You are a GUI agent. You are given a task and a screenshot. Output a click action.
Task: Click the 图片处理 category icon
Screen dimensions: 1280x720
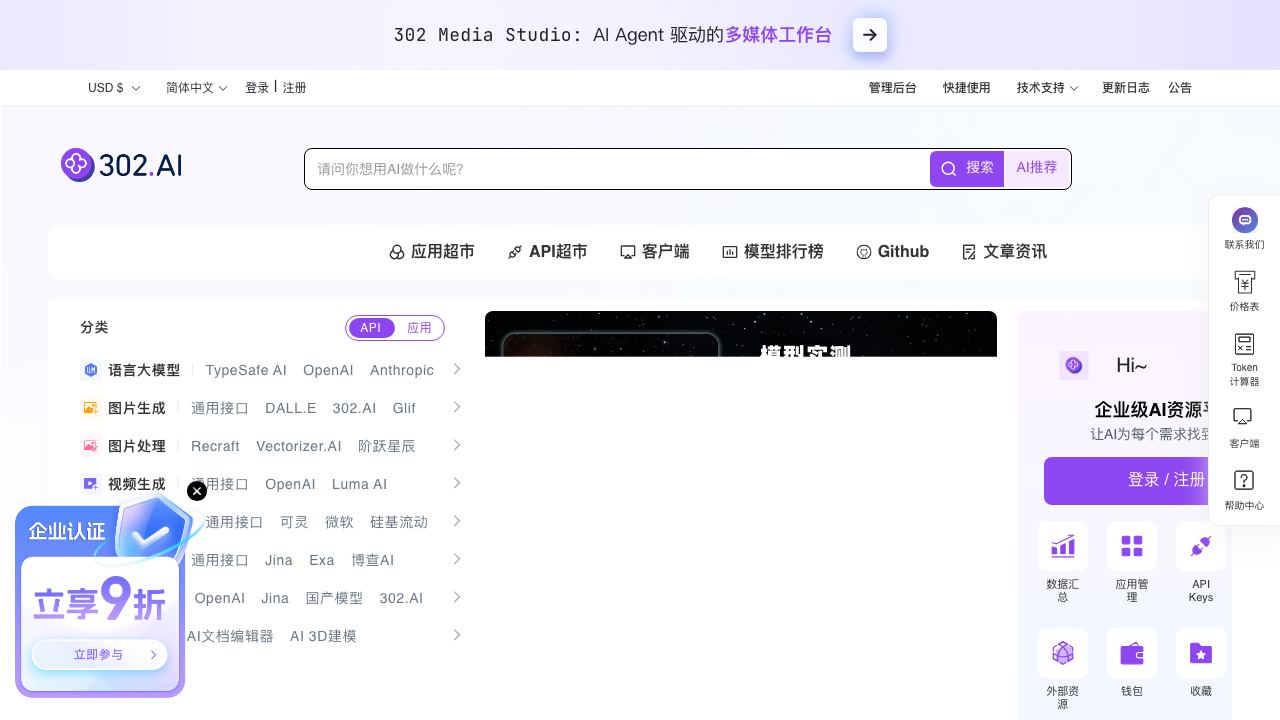click(90, 446)
